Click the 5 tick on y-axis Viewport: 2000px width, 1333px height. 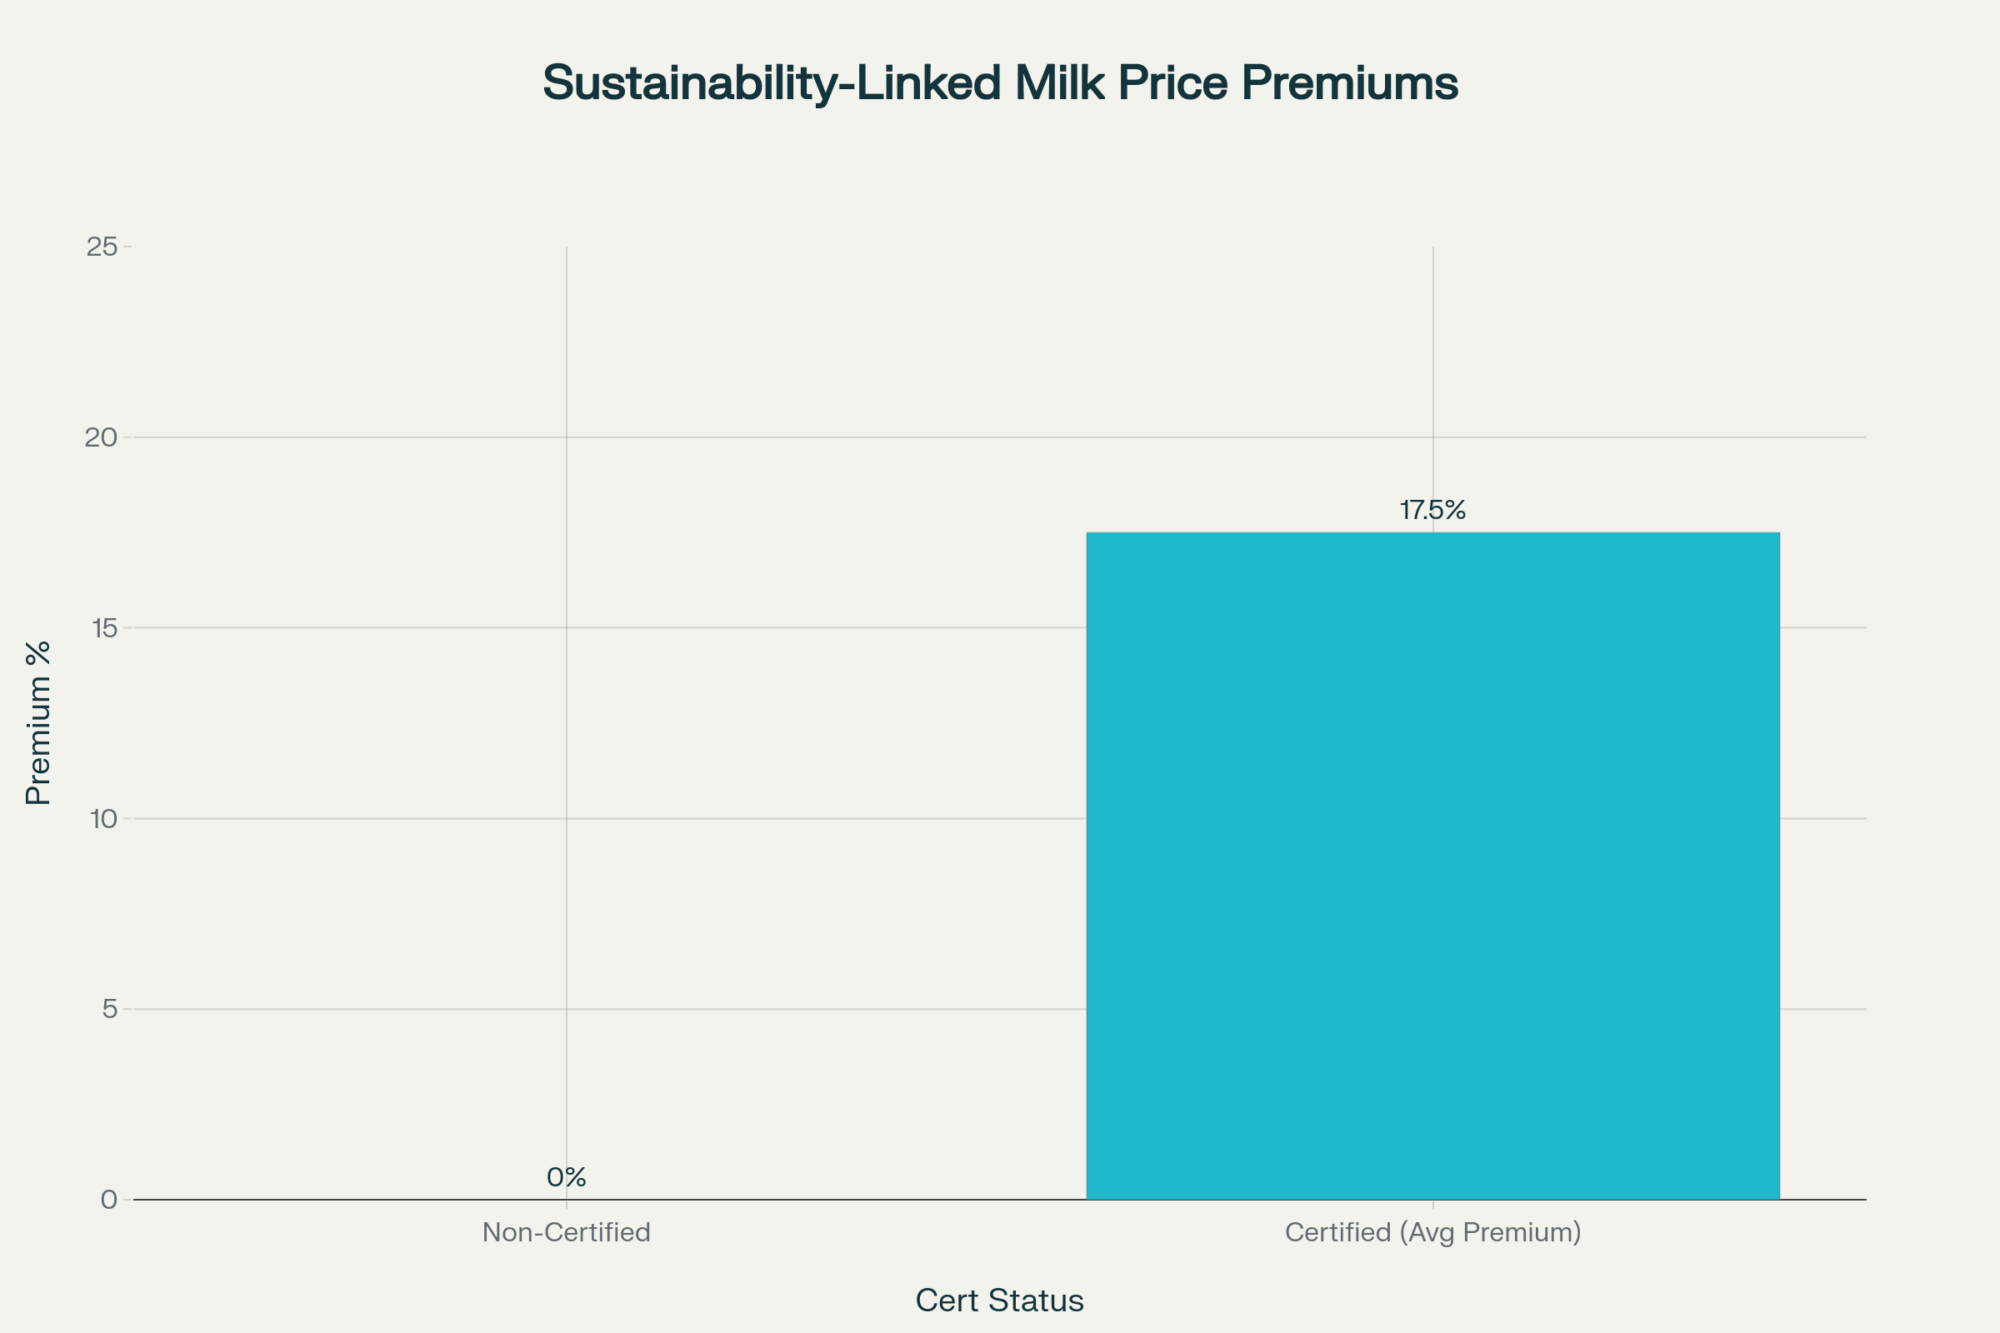point(109,1009)
